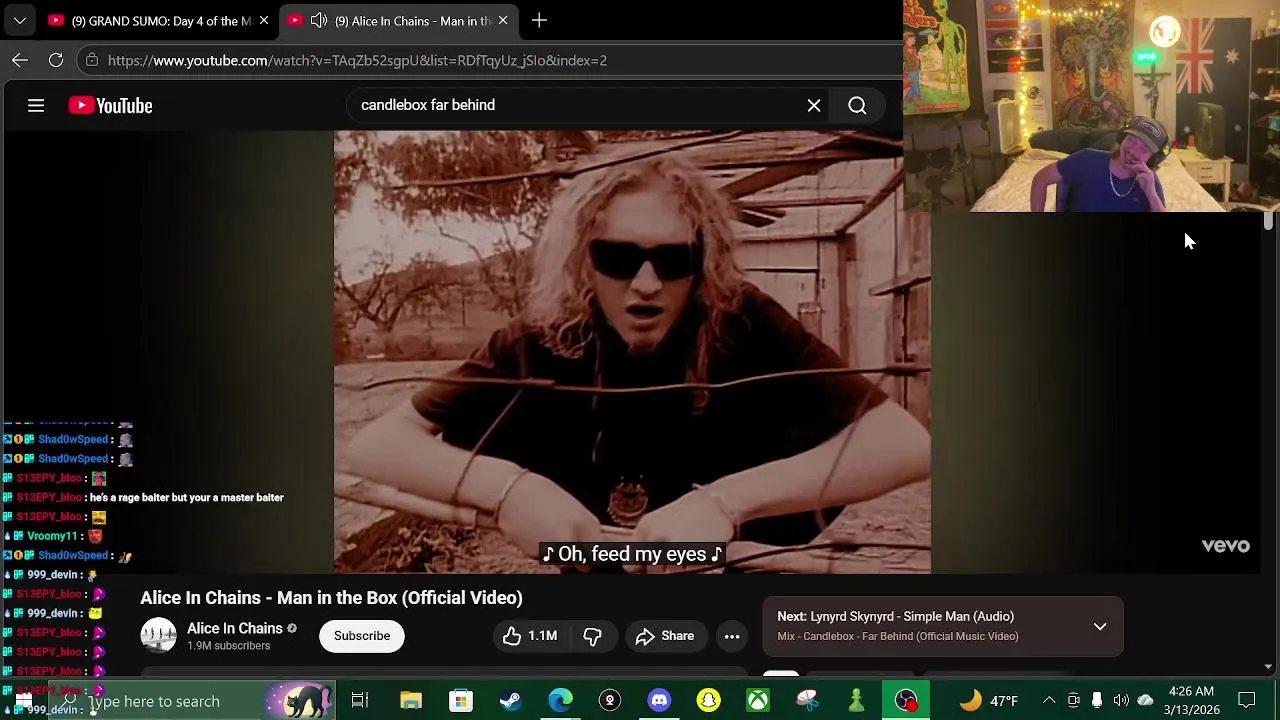
Task: Select the YouTube URL in address bar
Action: [x=357, y=60]
